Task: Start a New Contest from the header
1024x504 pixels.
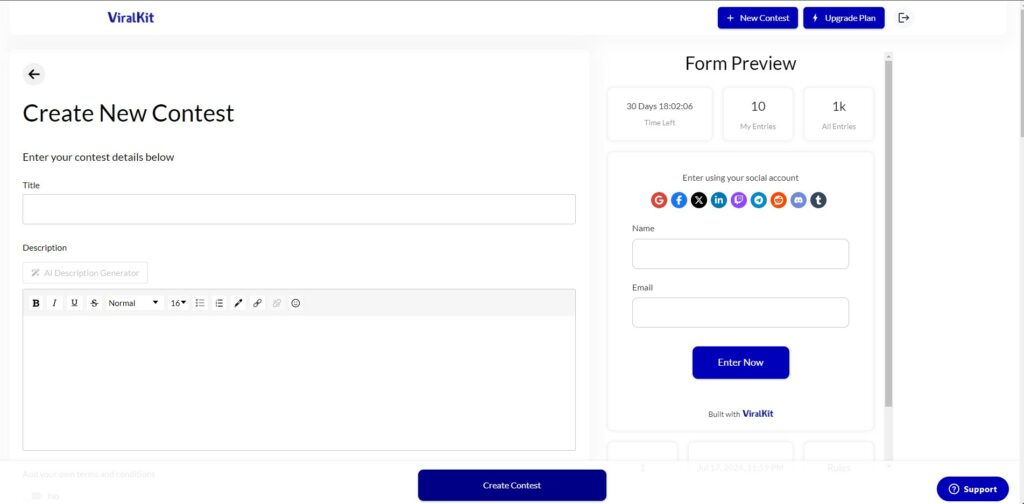Action: 758,18
